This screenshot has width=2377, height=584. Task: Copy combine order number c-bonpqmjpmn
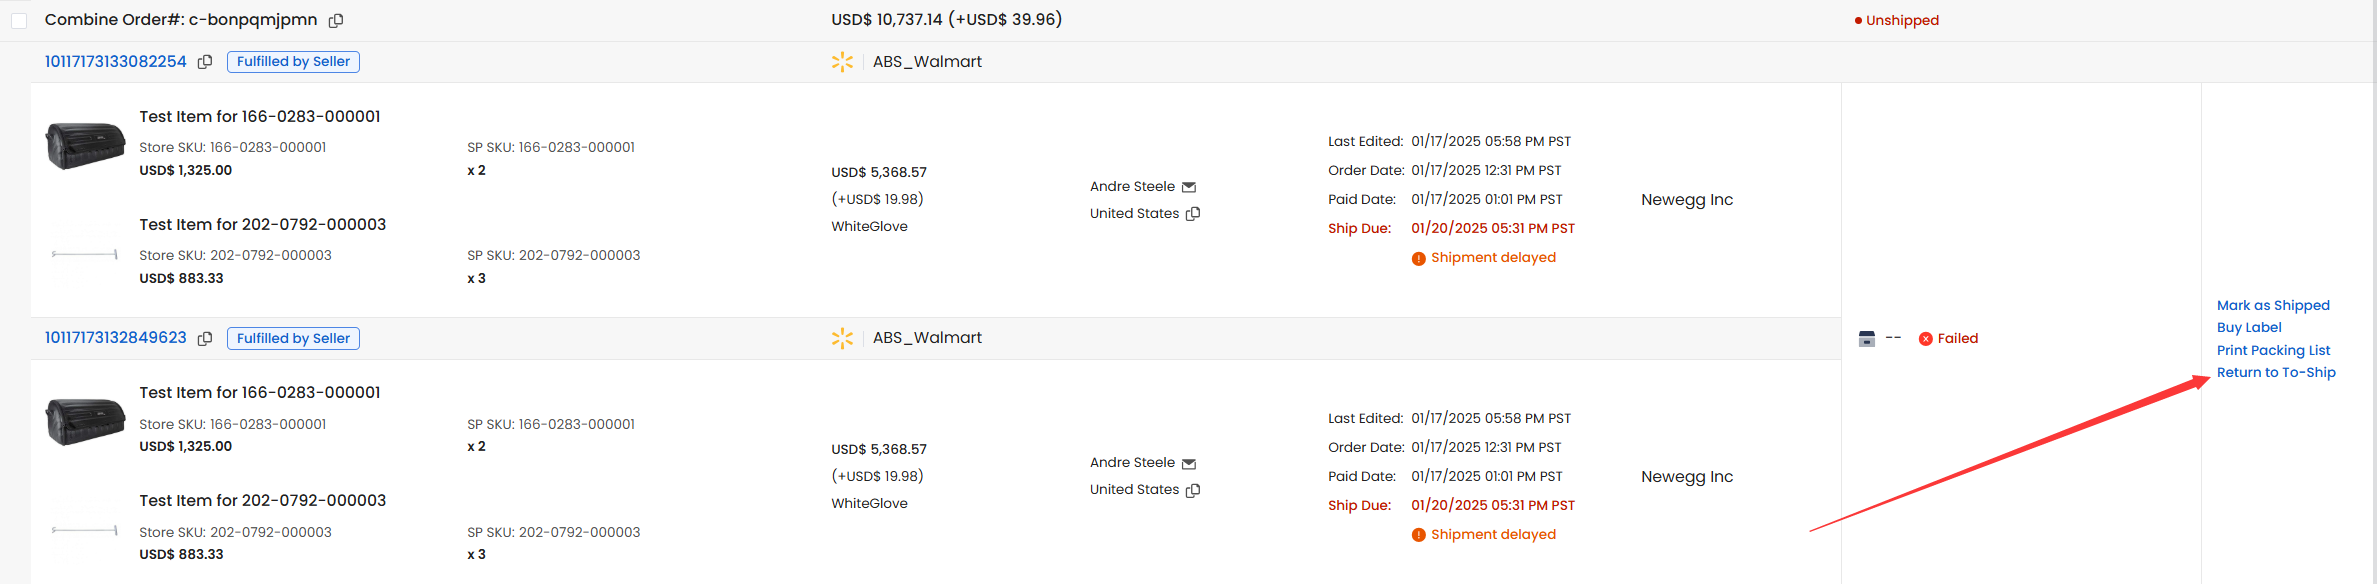(x=336, y=20)
